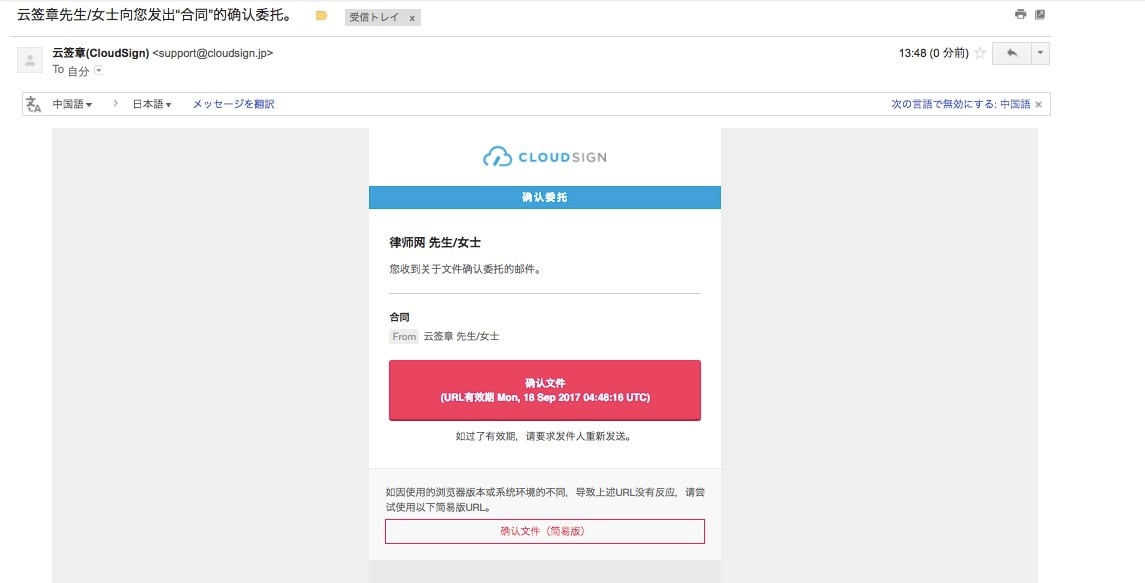Open the 日本語 target language dropdown
Image resolution: width=1145 pixels, height=583 pixels.
click(x=152, y=104)
